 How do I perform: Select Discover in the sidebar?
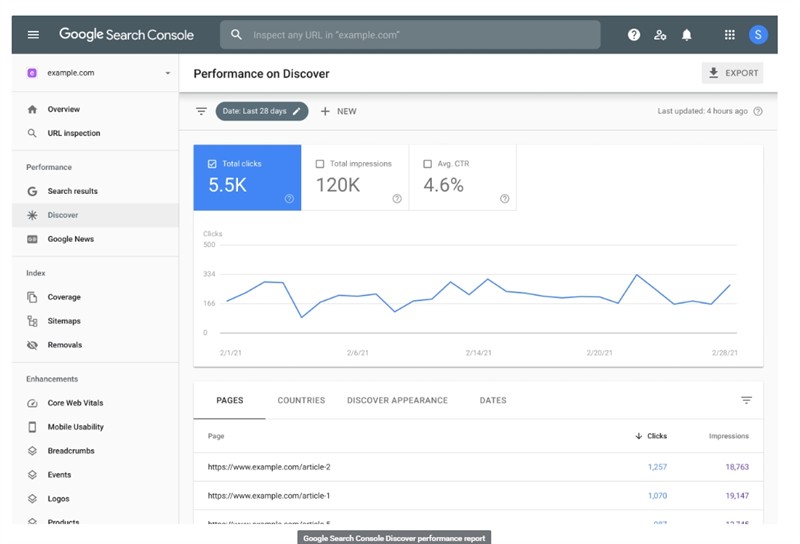coord(95,215)
